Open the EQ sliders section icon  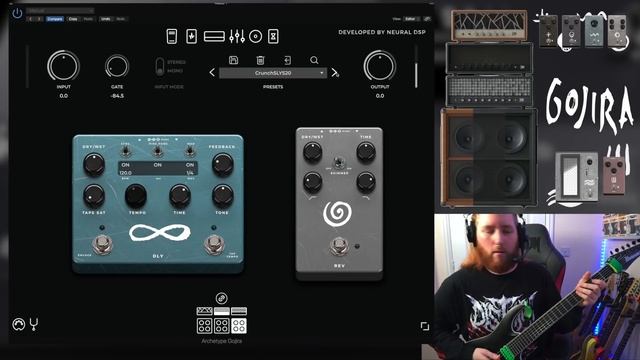[237, 36]
